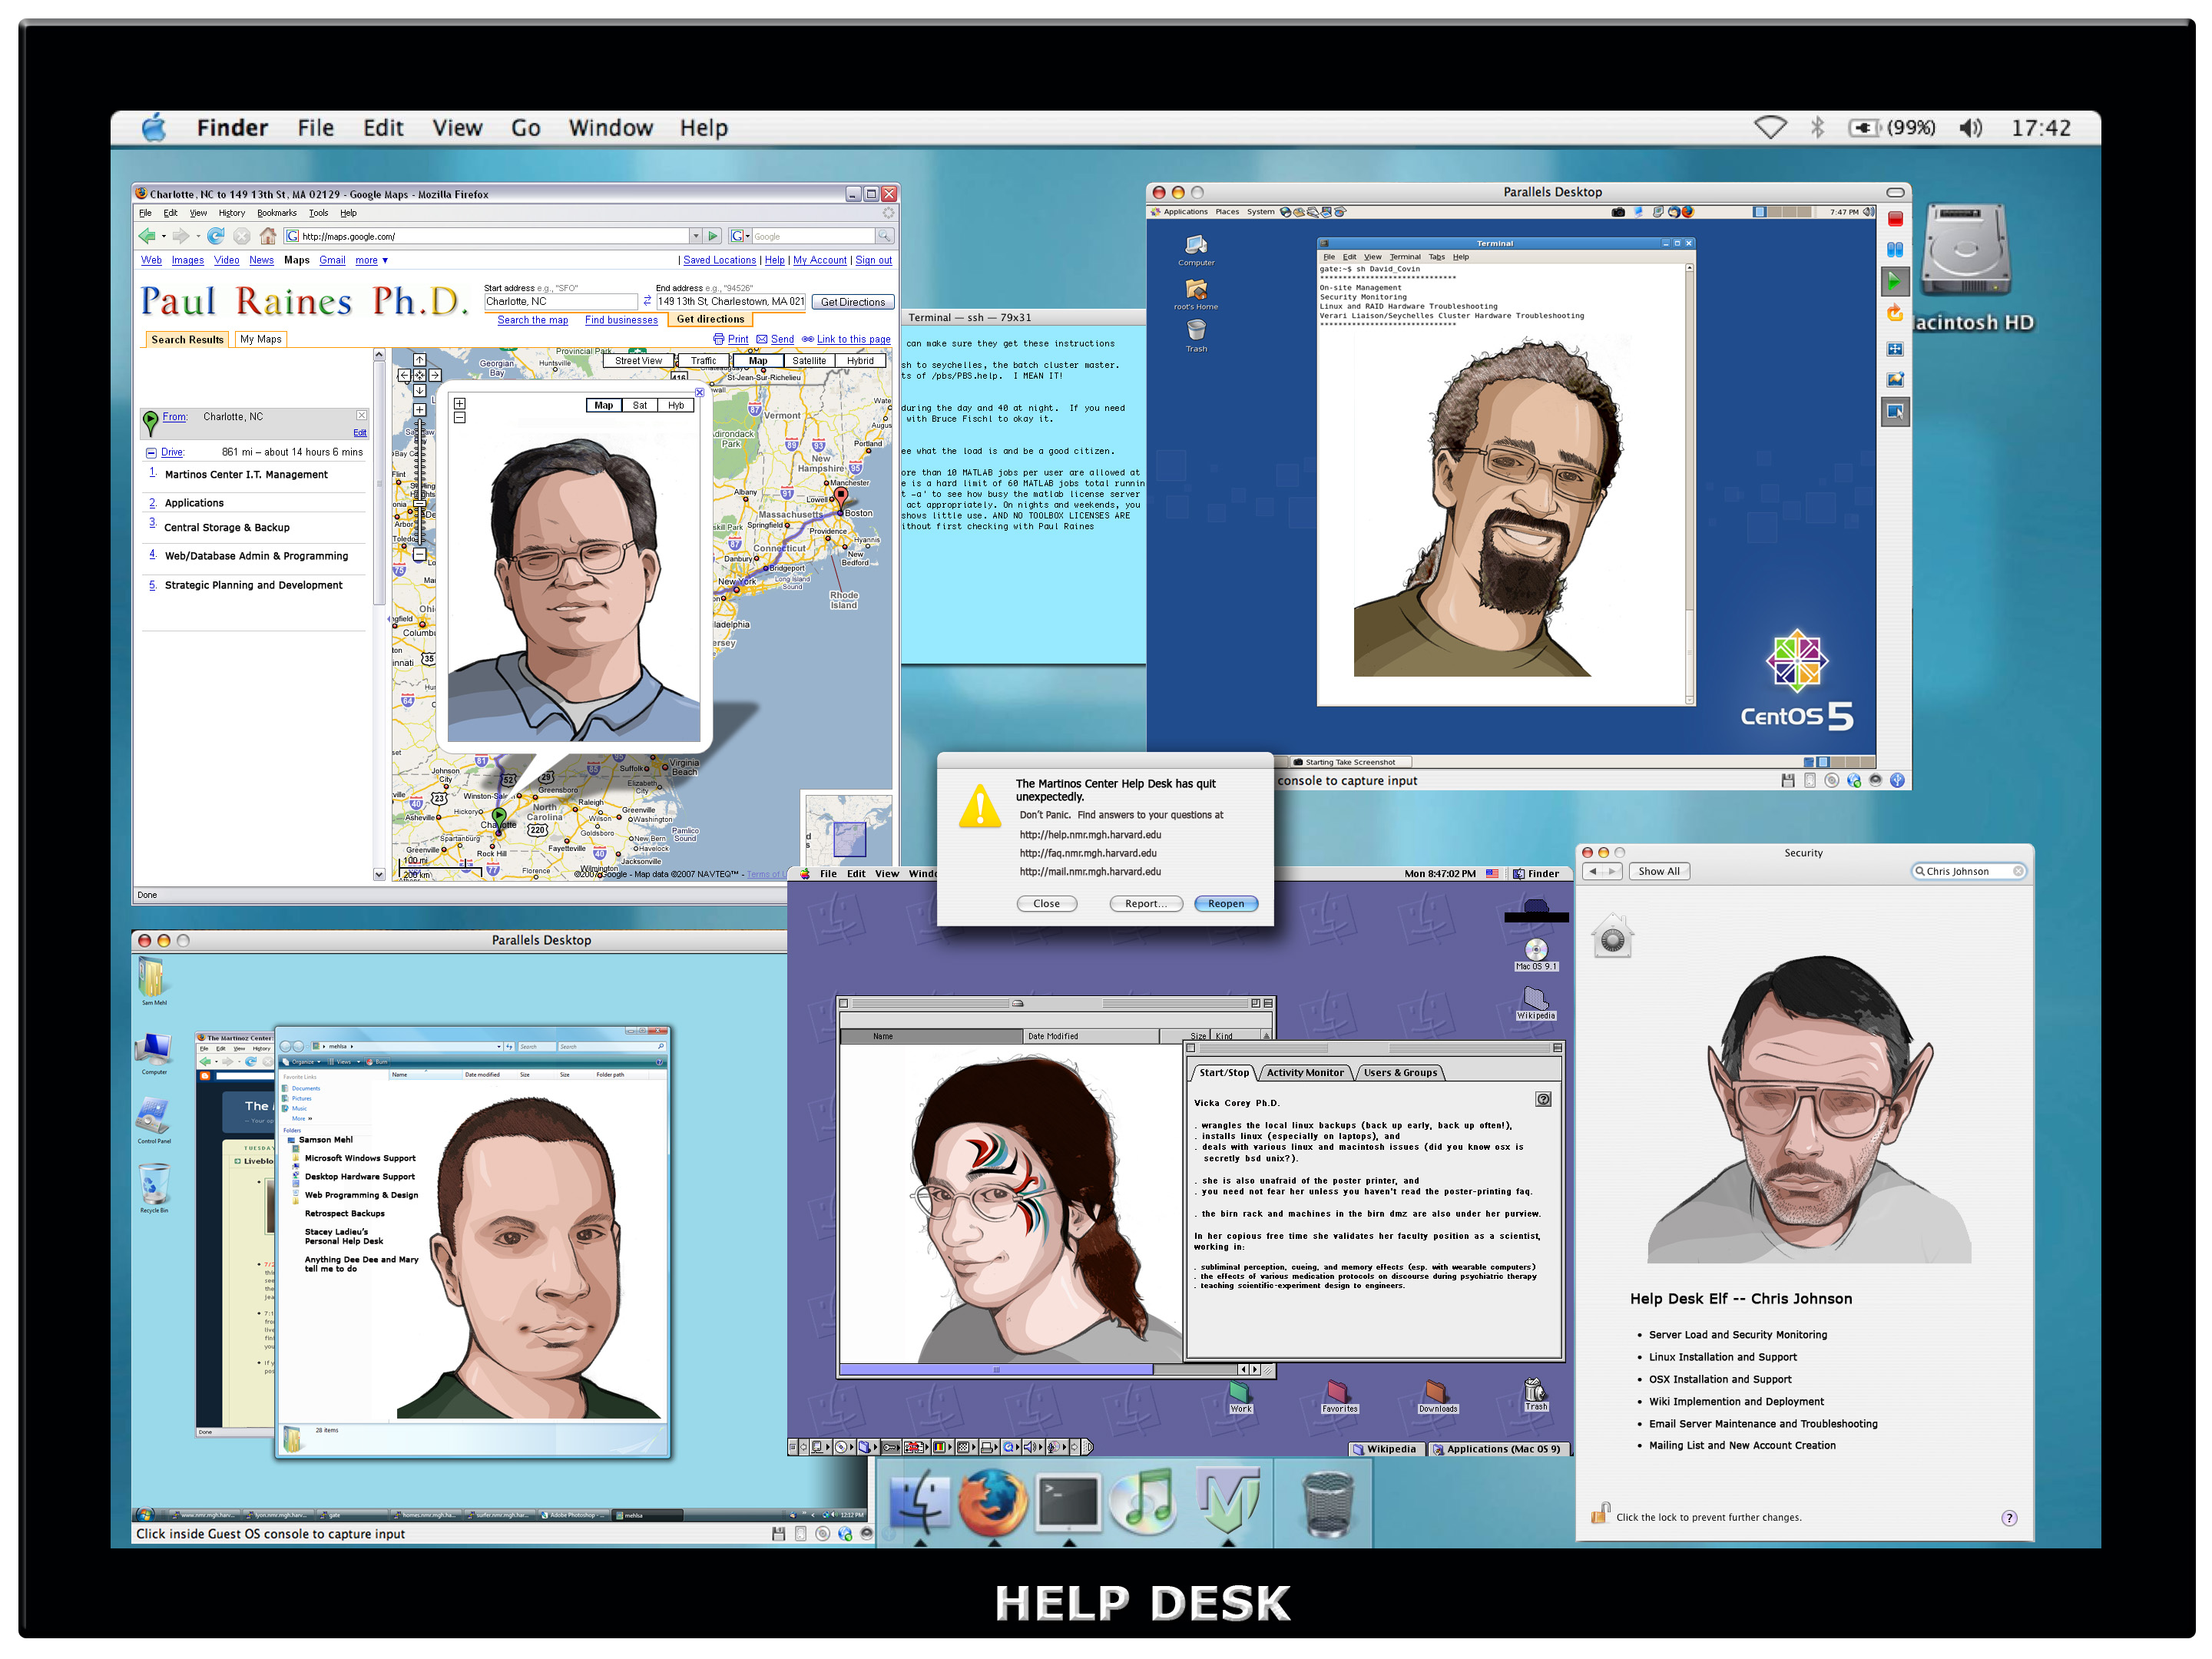Click the Firefox Home icon
The image size is (2212, 1659).
coord(268,236)
